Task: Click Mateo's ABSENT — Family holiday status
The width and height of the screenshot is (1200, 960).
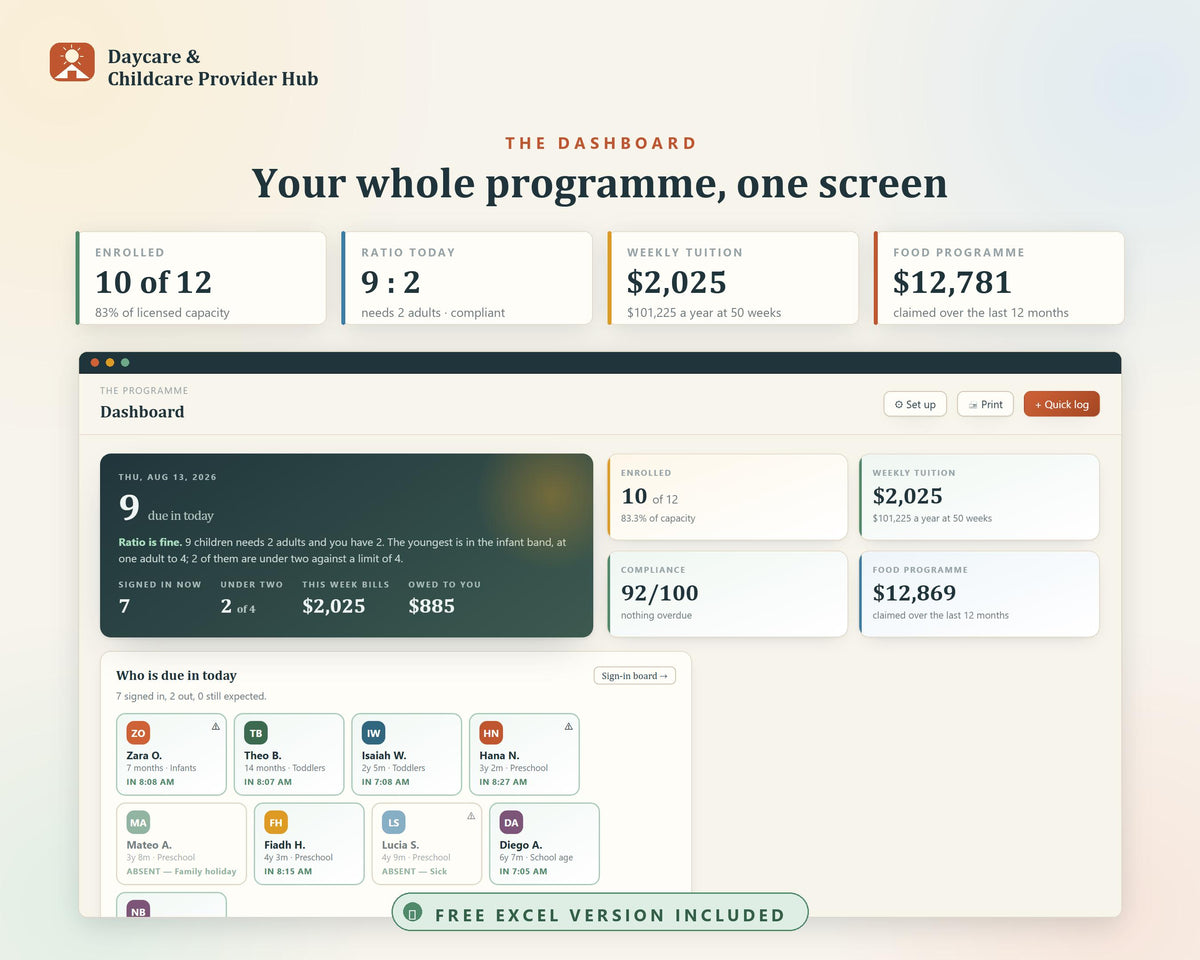Action: coord(181,871)
